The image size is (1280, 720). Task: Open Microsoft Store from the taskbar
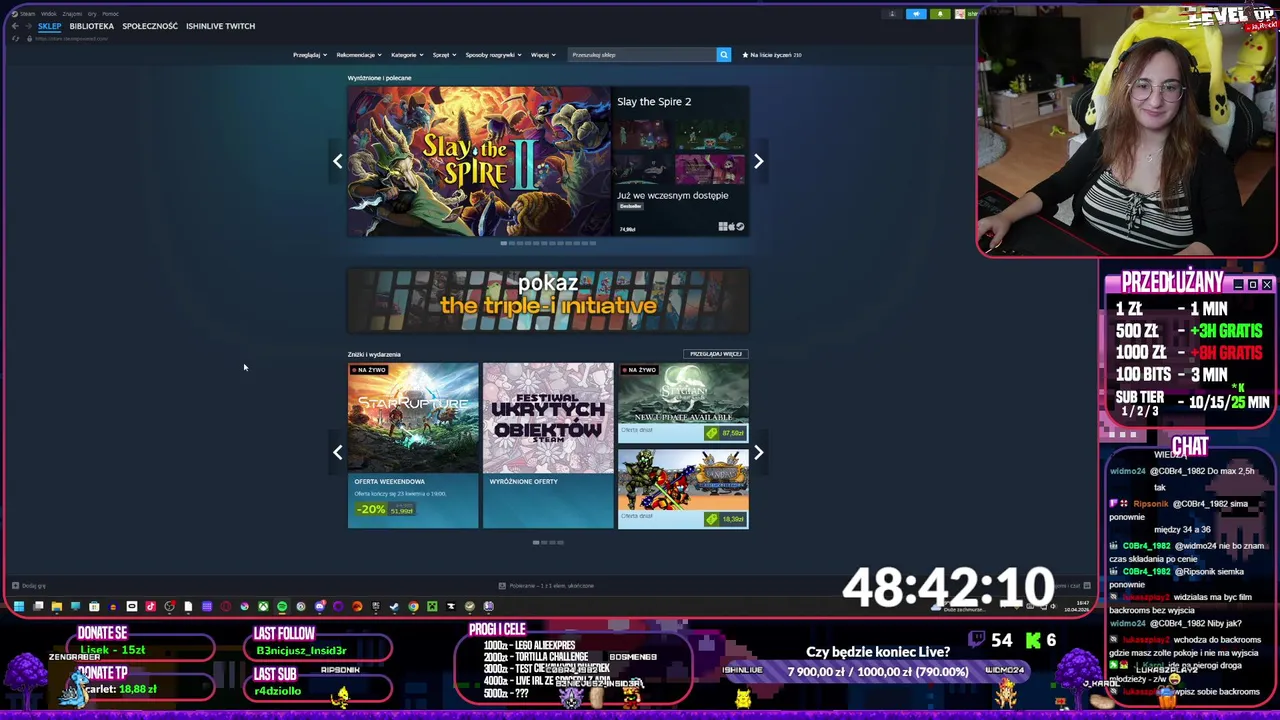(x=94, y=606)
